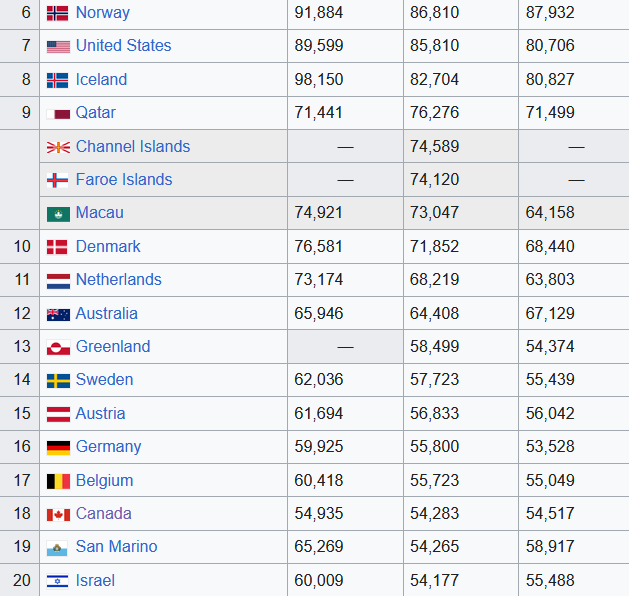Open the Austria link
629x596 pixels.
point(100,413)
